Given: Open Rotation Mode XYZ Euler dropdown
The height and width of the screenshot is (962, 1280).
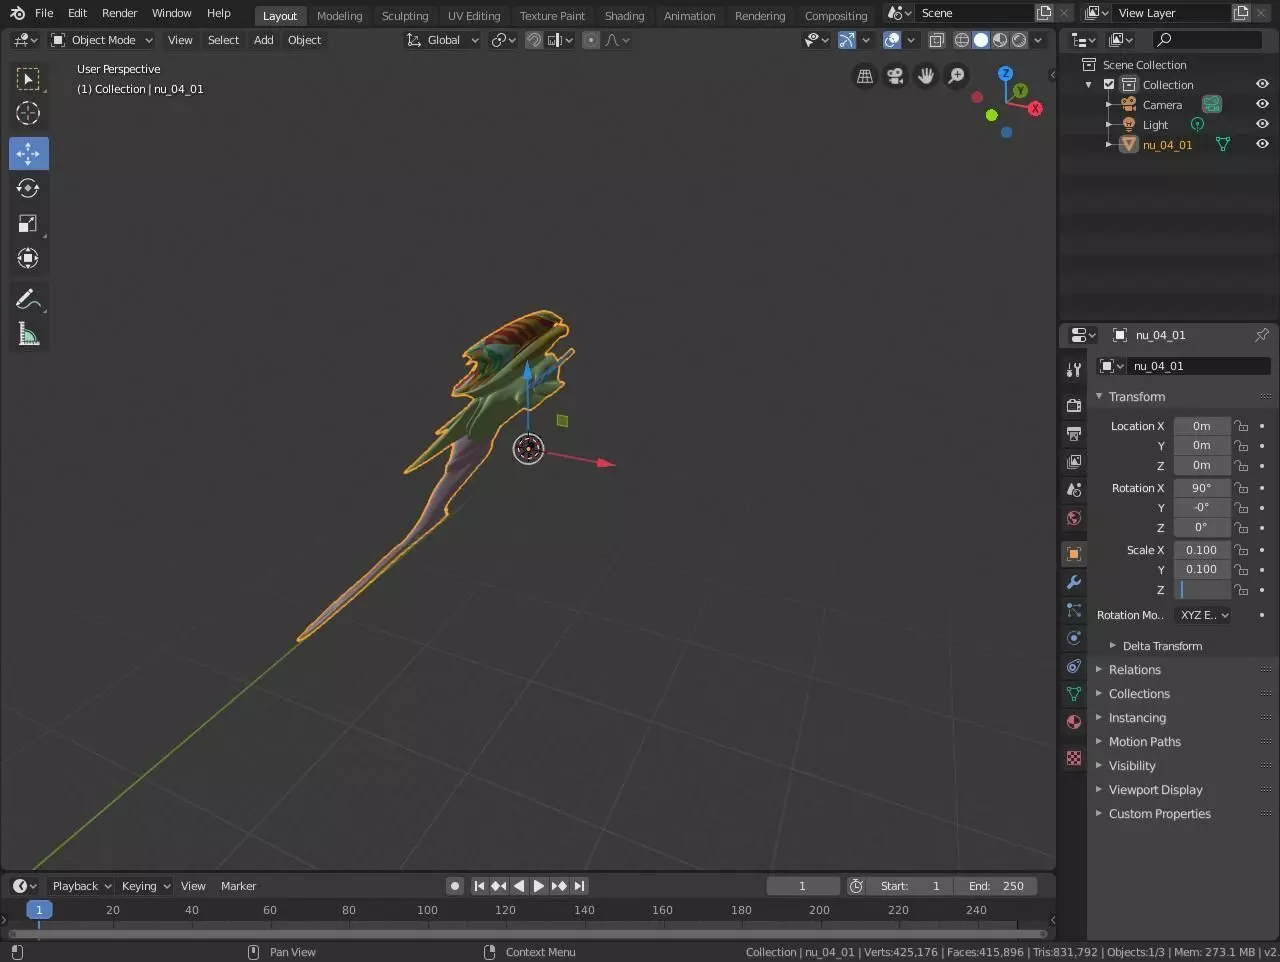Looking at the screenshot, I should click(x=1203, y=615).
